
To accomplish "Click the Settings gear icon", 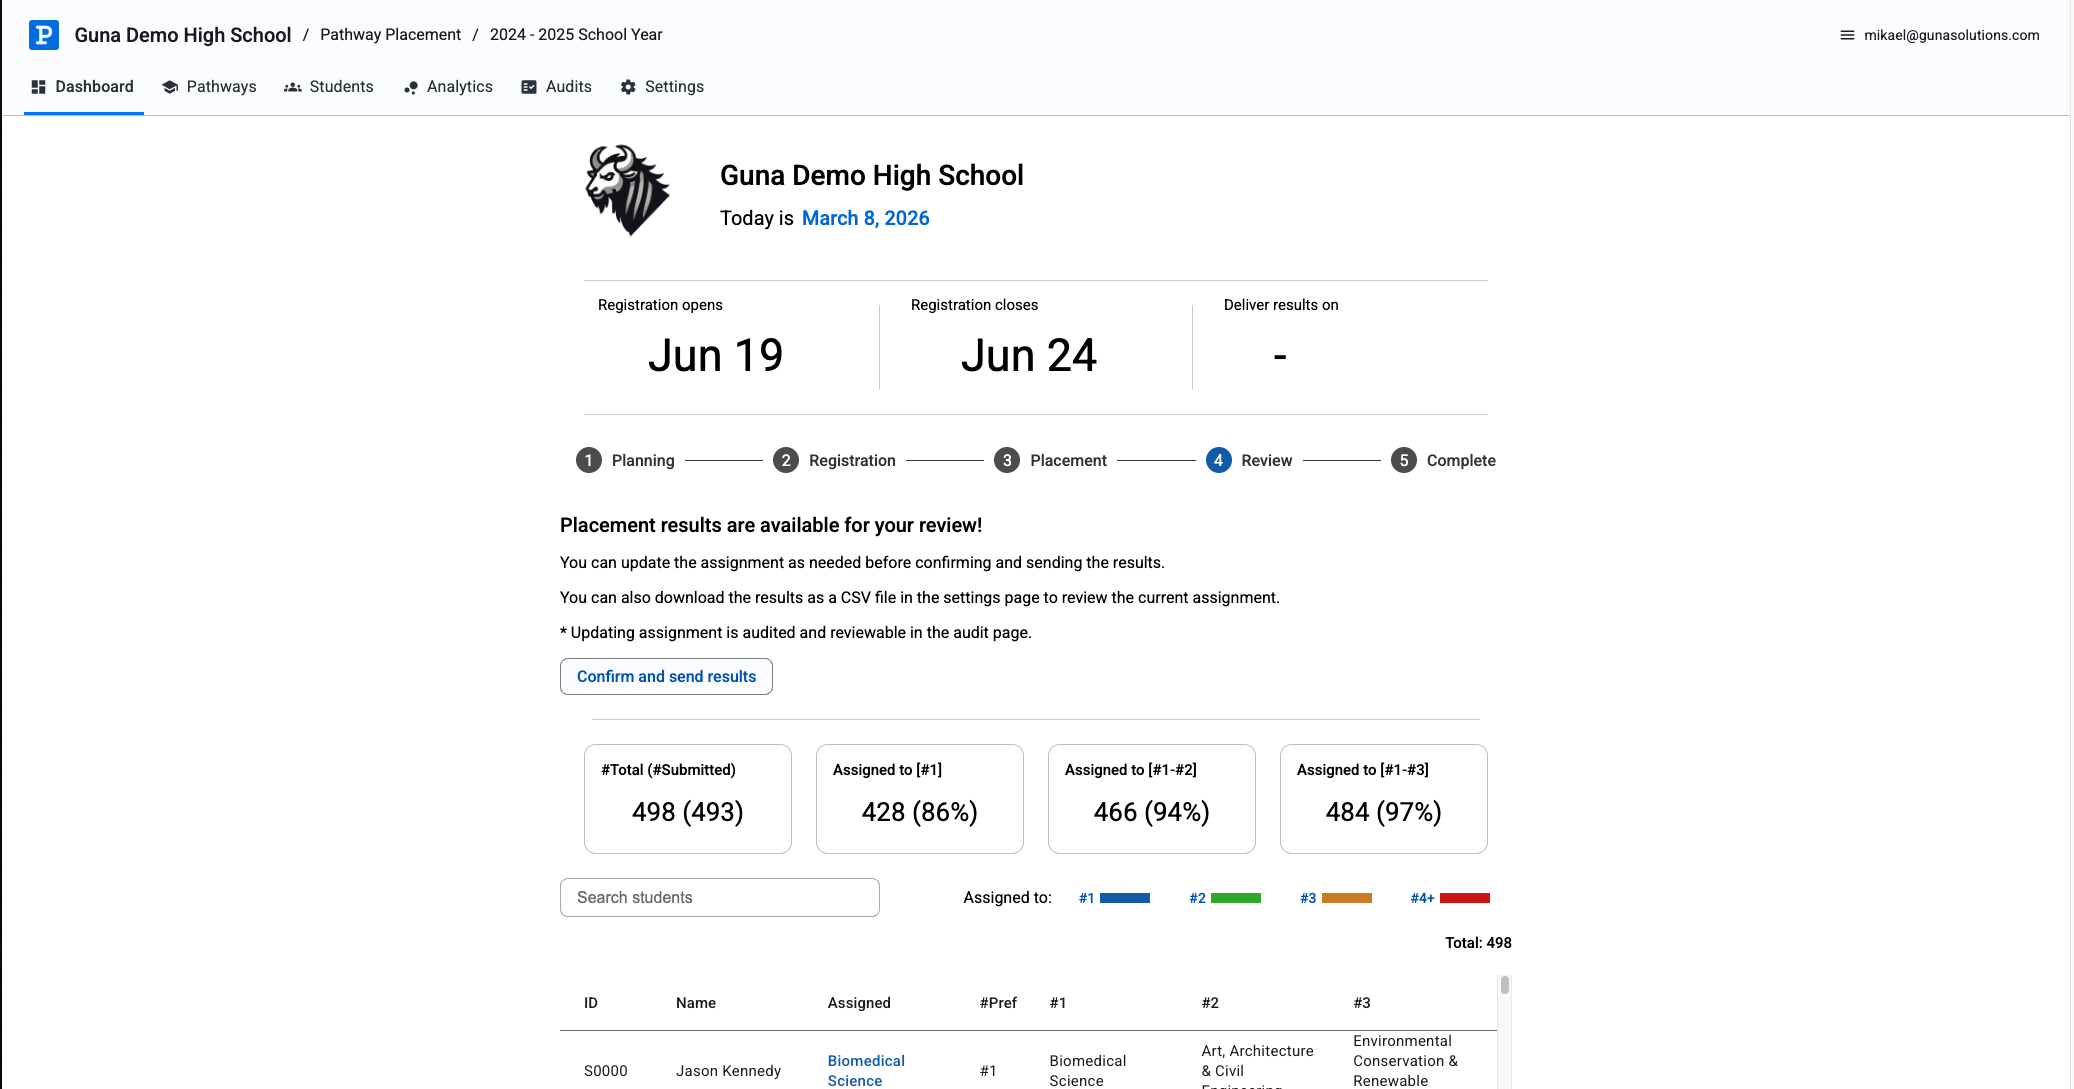I will (628, 87).
